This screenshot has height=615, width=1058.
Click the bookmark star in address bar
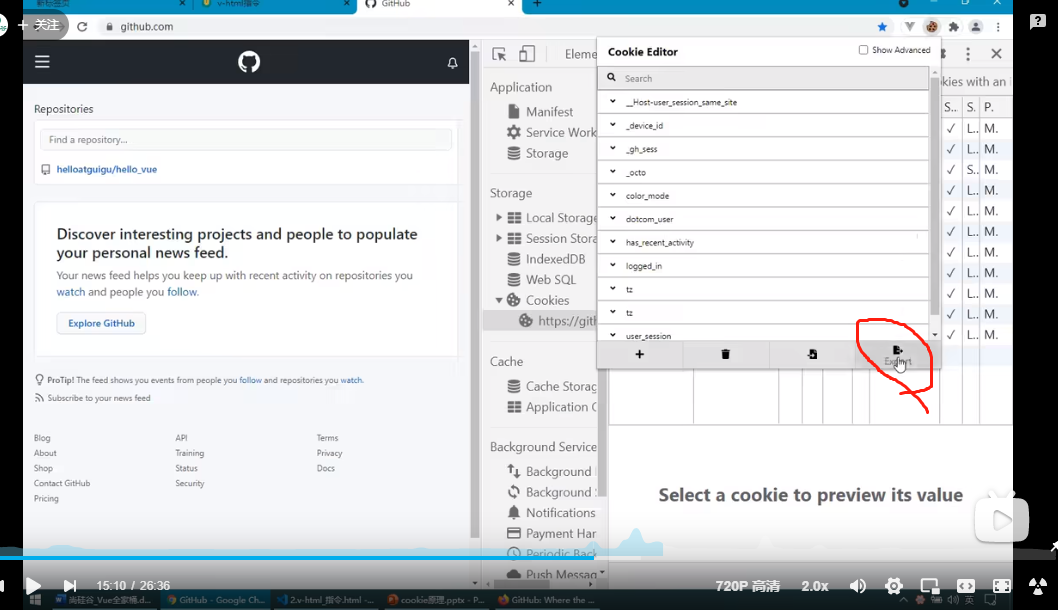click(882, 27)
